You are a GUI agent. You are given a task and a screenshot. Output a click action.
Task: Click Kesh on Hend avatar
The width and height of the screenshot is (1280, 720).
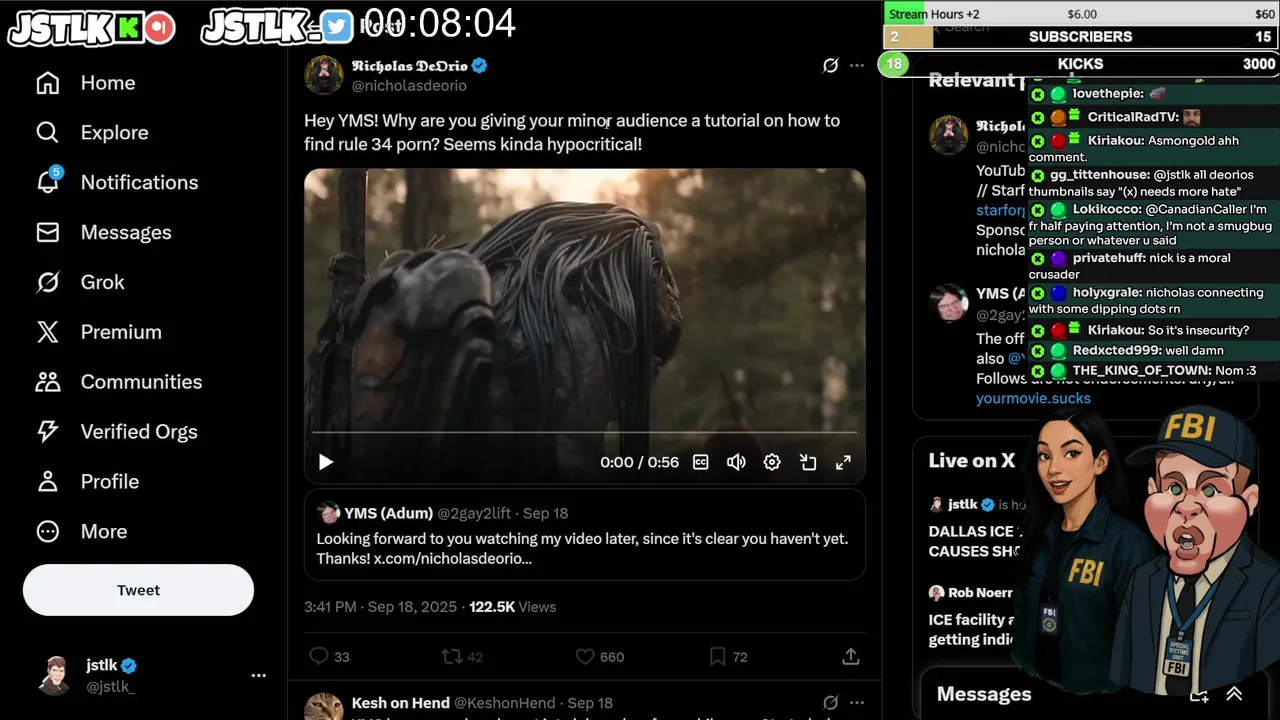[x=323, y=707]
